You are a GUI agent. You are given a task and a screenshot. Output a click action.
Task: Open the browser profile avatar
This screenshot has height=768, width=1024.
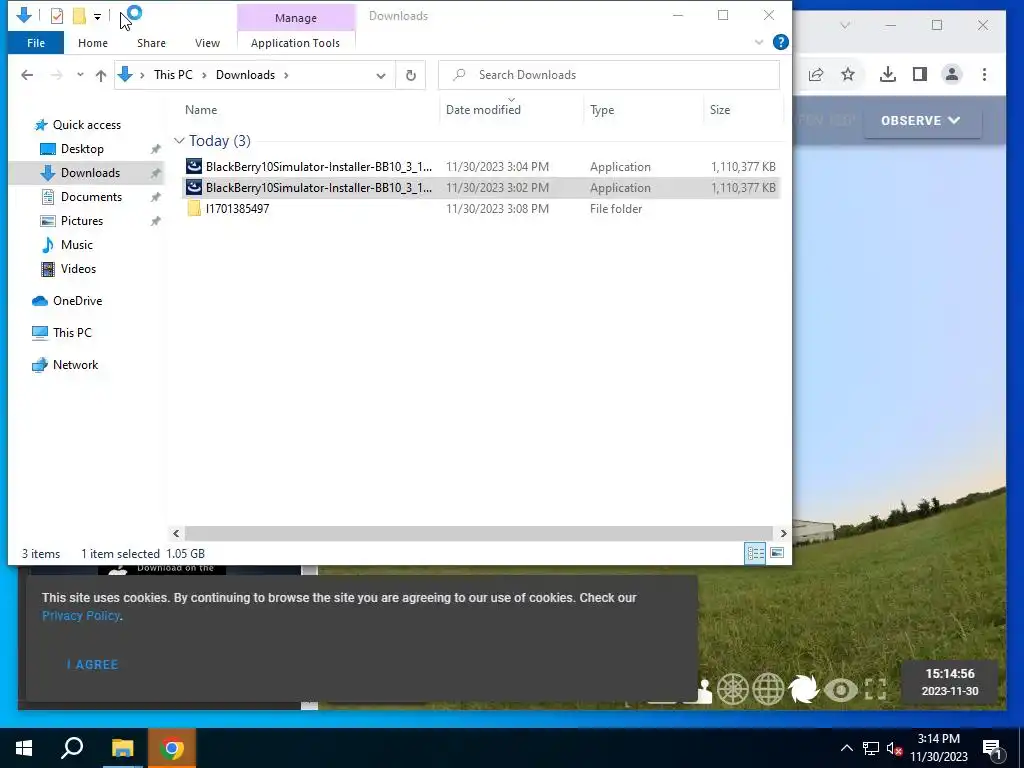pos(952,74)
